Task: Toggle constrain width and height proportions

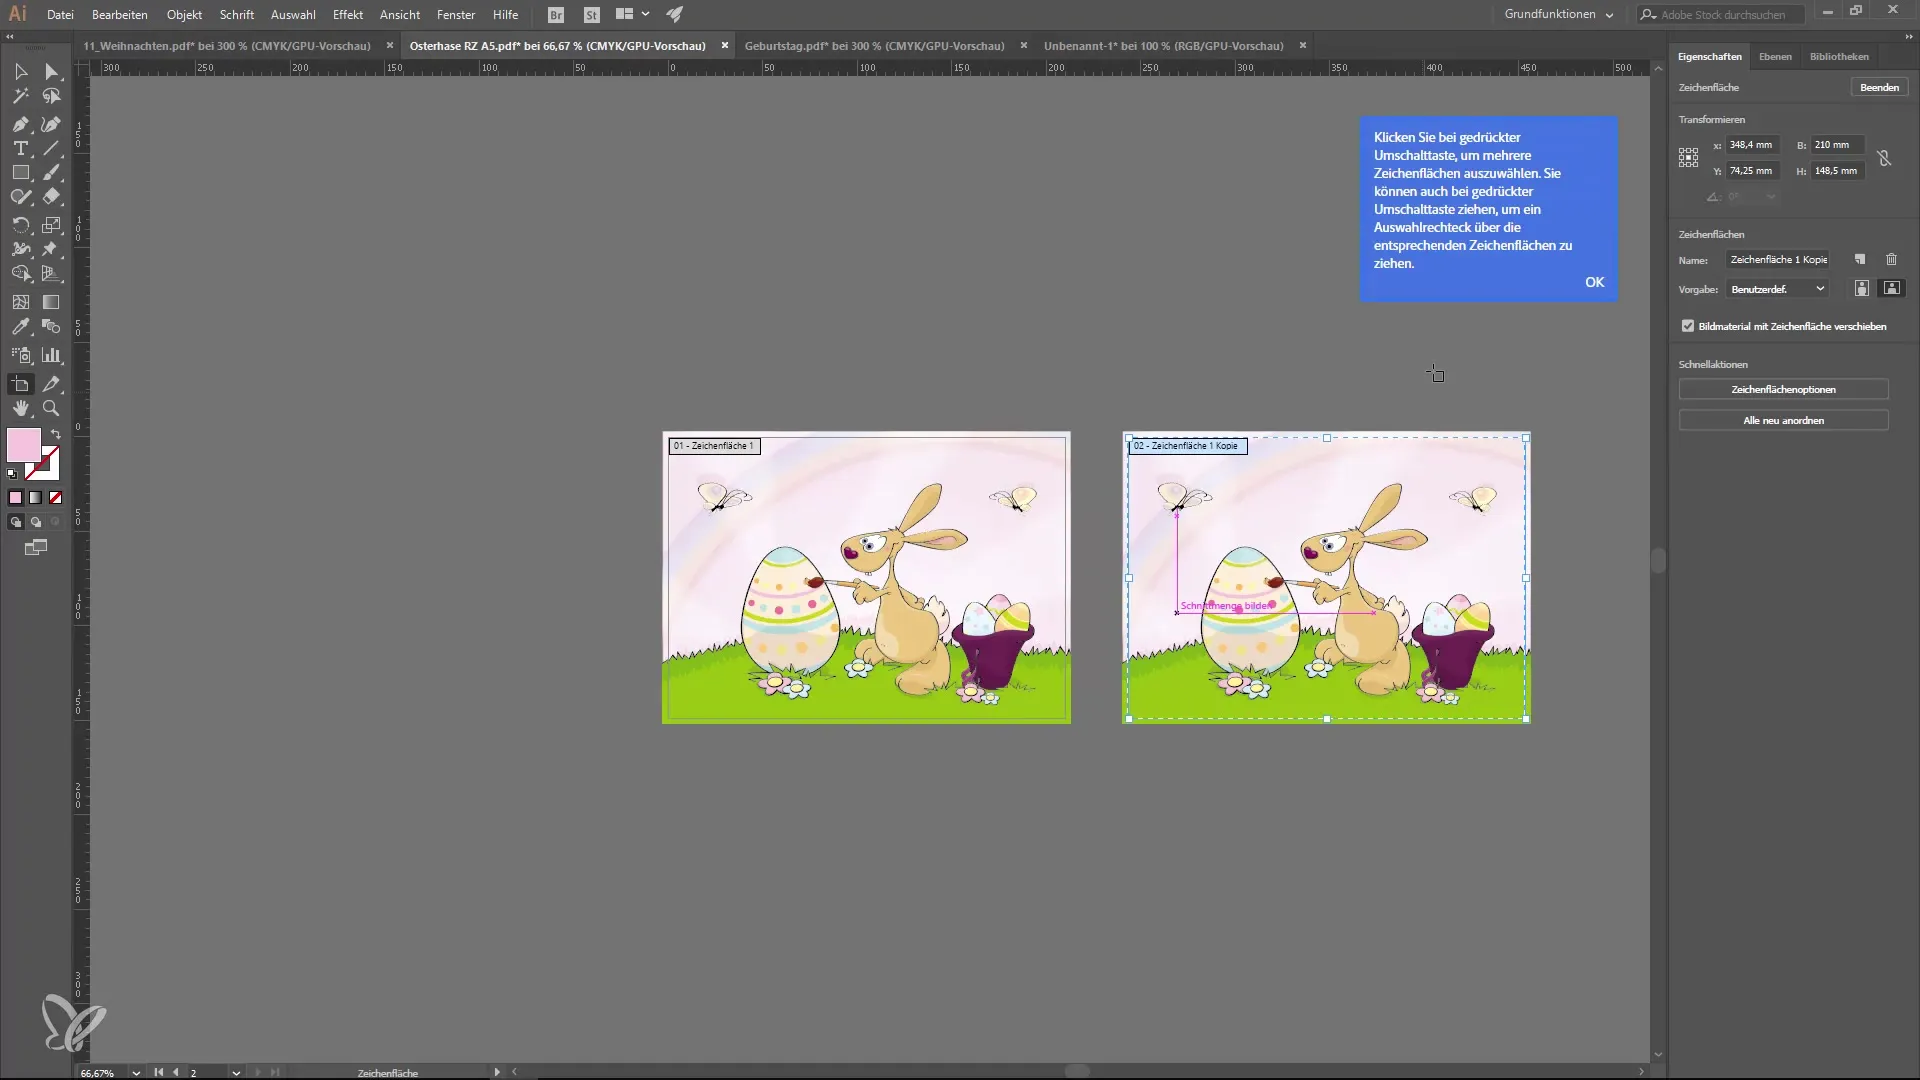Action: 1884,158
